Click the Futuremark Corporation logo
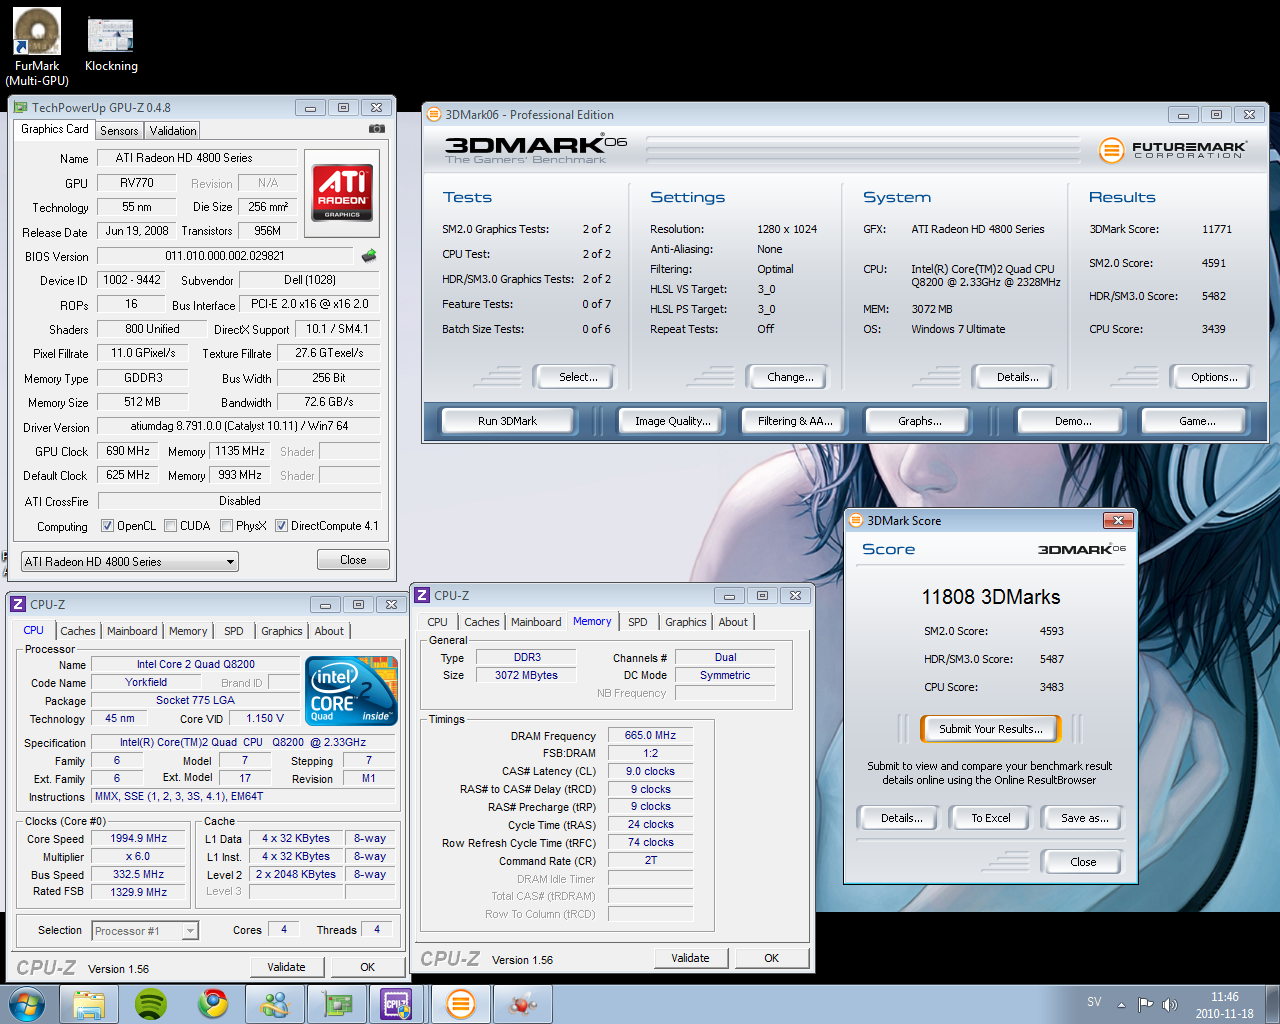This screenshot has height=1024, width=1280. [x=1172, y=150]
